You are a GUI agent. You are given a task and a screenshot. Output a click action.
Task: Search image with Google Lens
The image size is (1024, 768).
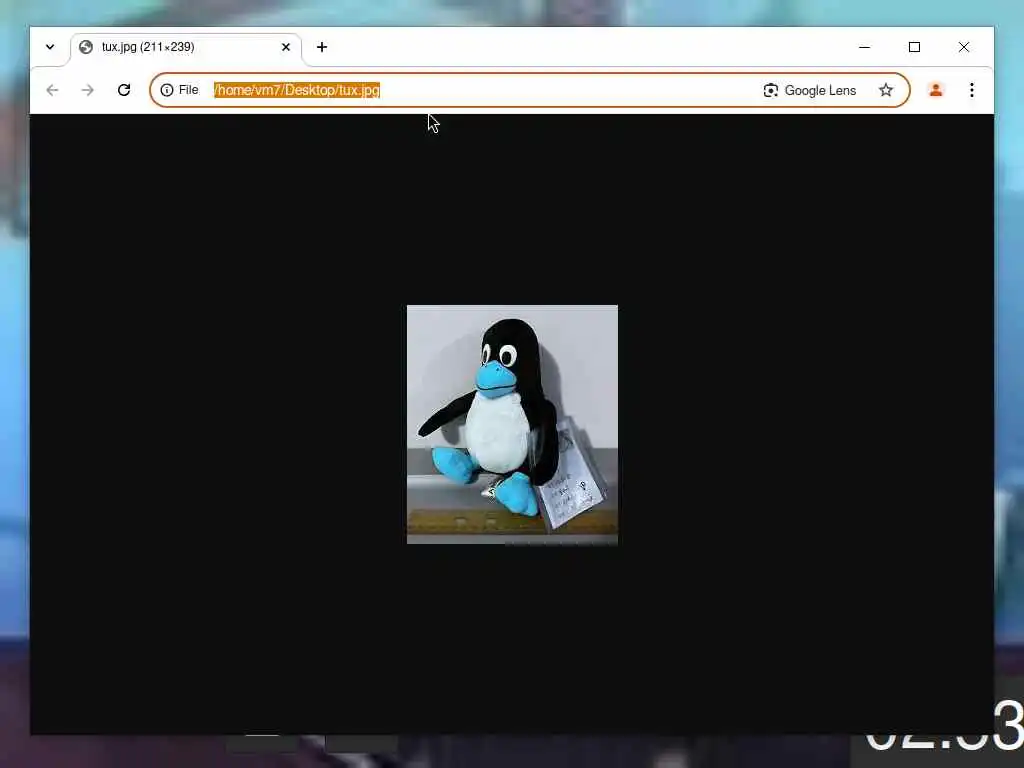pyautogui.click(x=809, y=90)
